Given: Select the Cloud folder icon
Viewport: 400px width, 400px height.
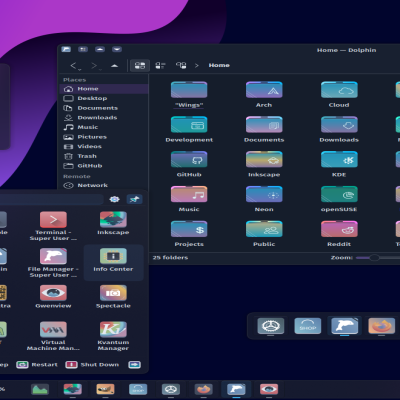Looking at the screenshot, I should tap(339, 90).
